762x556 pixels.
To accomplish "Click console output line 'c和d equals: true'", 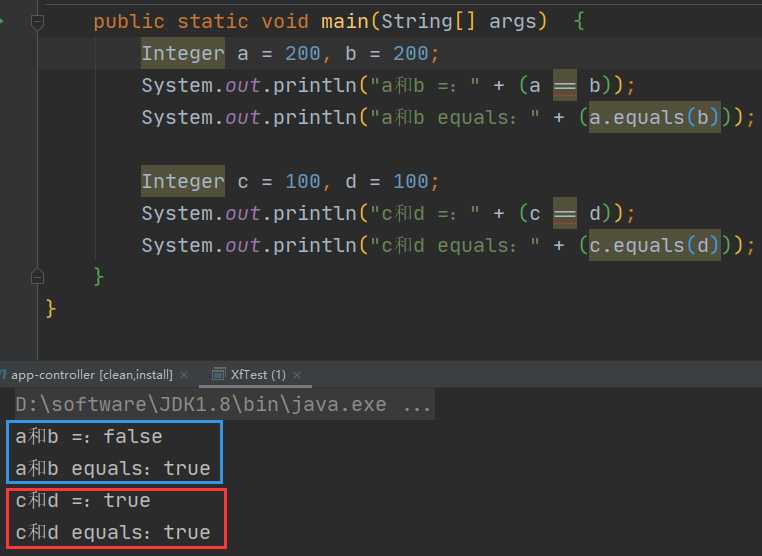I will [x=112, y=532].
